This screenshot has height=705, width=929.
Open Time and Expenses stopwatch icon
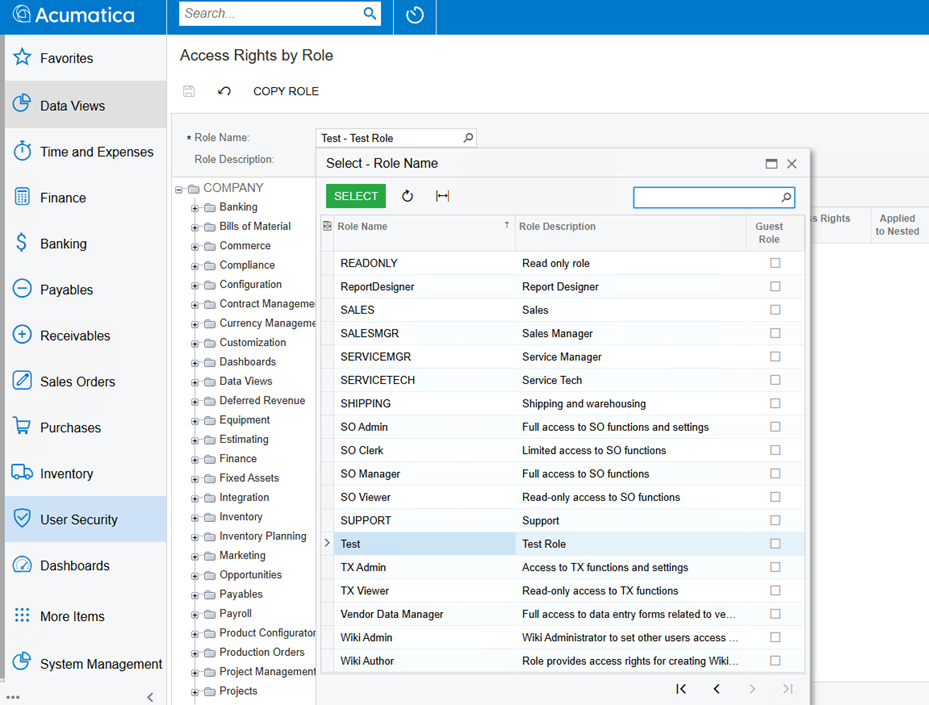tap(22, 150)
